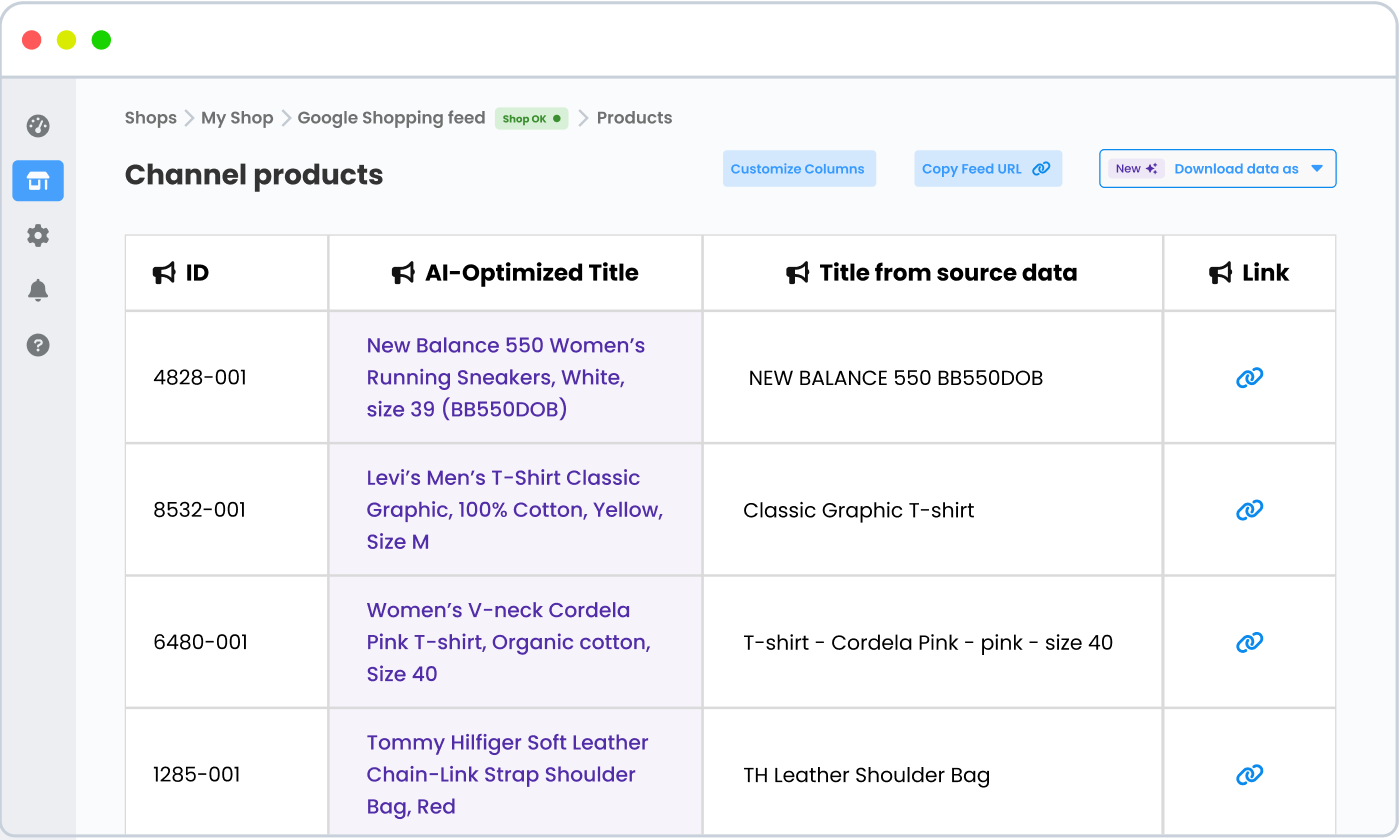The height and width of the screenshot is (840, 1400).
Task: Open the dashboard speedometer icon in sidebar
Action: point(37,126)
